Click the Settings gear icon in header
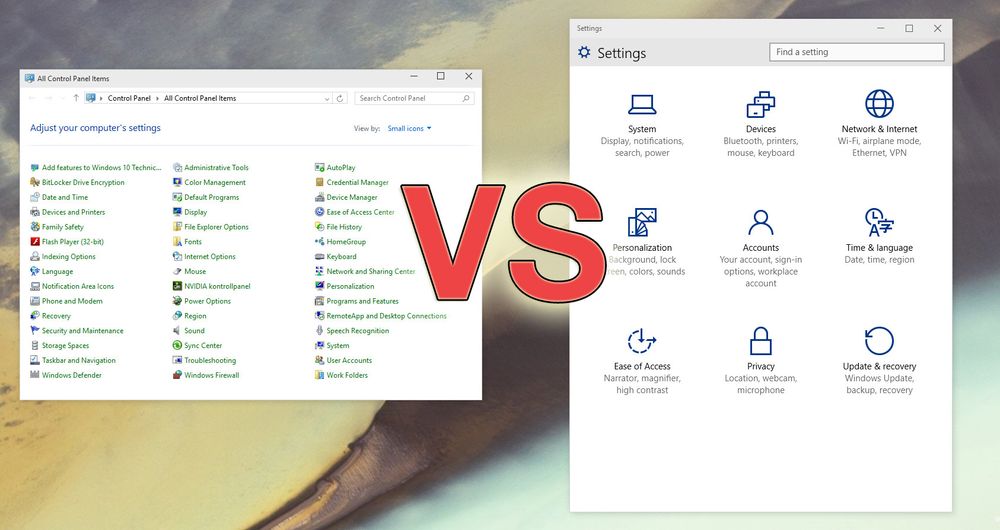This screenshot has height=530, width=1000. [x=584, y=52]
